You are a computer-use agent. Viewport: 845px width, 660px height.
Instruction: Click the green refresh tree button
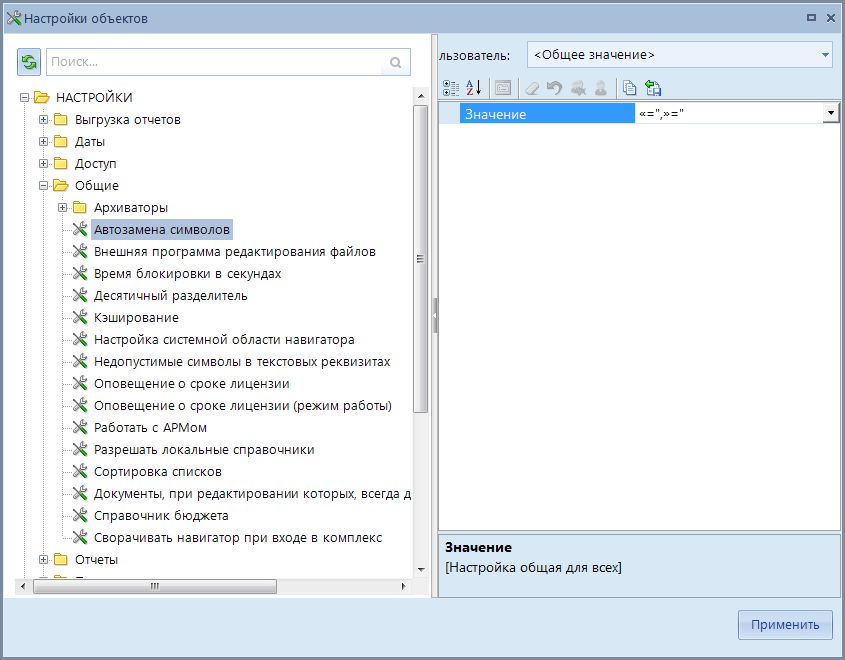click(29, 62)
